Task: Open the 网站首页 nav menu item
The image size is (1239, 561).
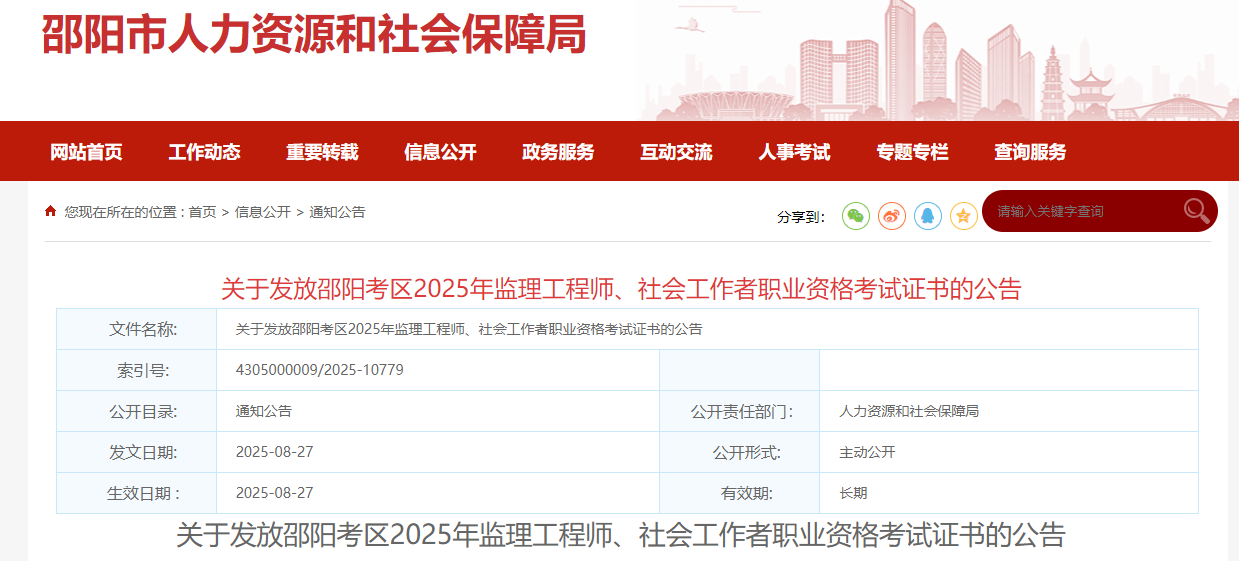Action: pyautogui.click(x=87, y=152)
